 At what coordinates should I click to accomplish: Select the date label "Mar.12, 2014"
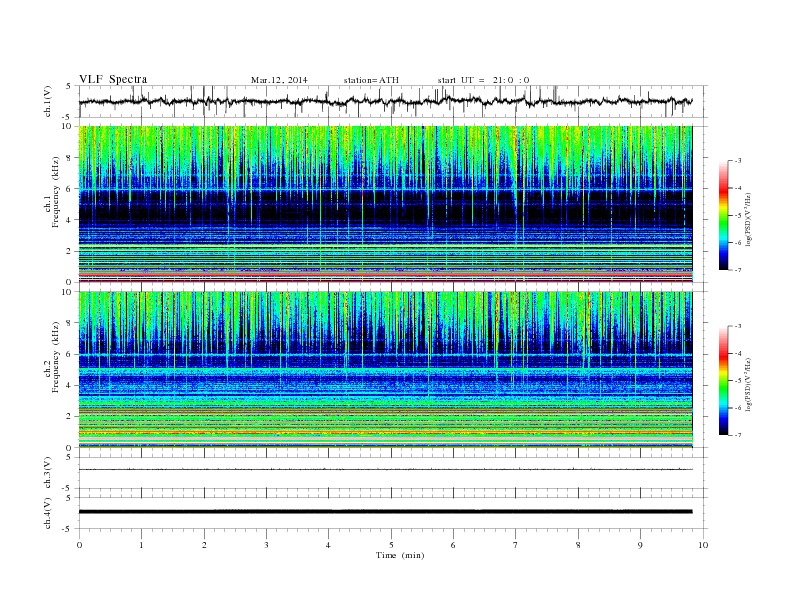point(279,80)
